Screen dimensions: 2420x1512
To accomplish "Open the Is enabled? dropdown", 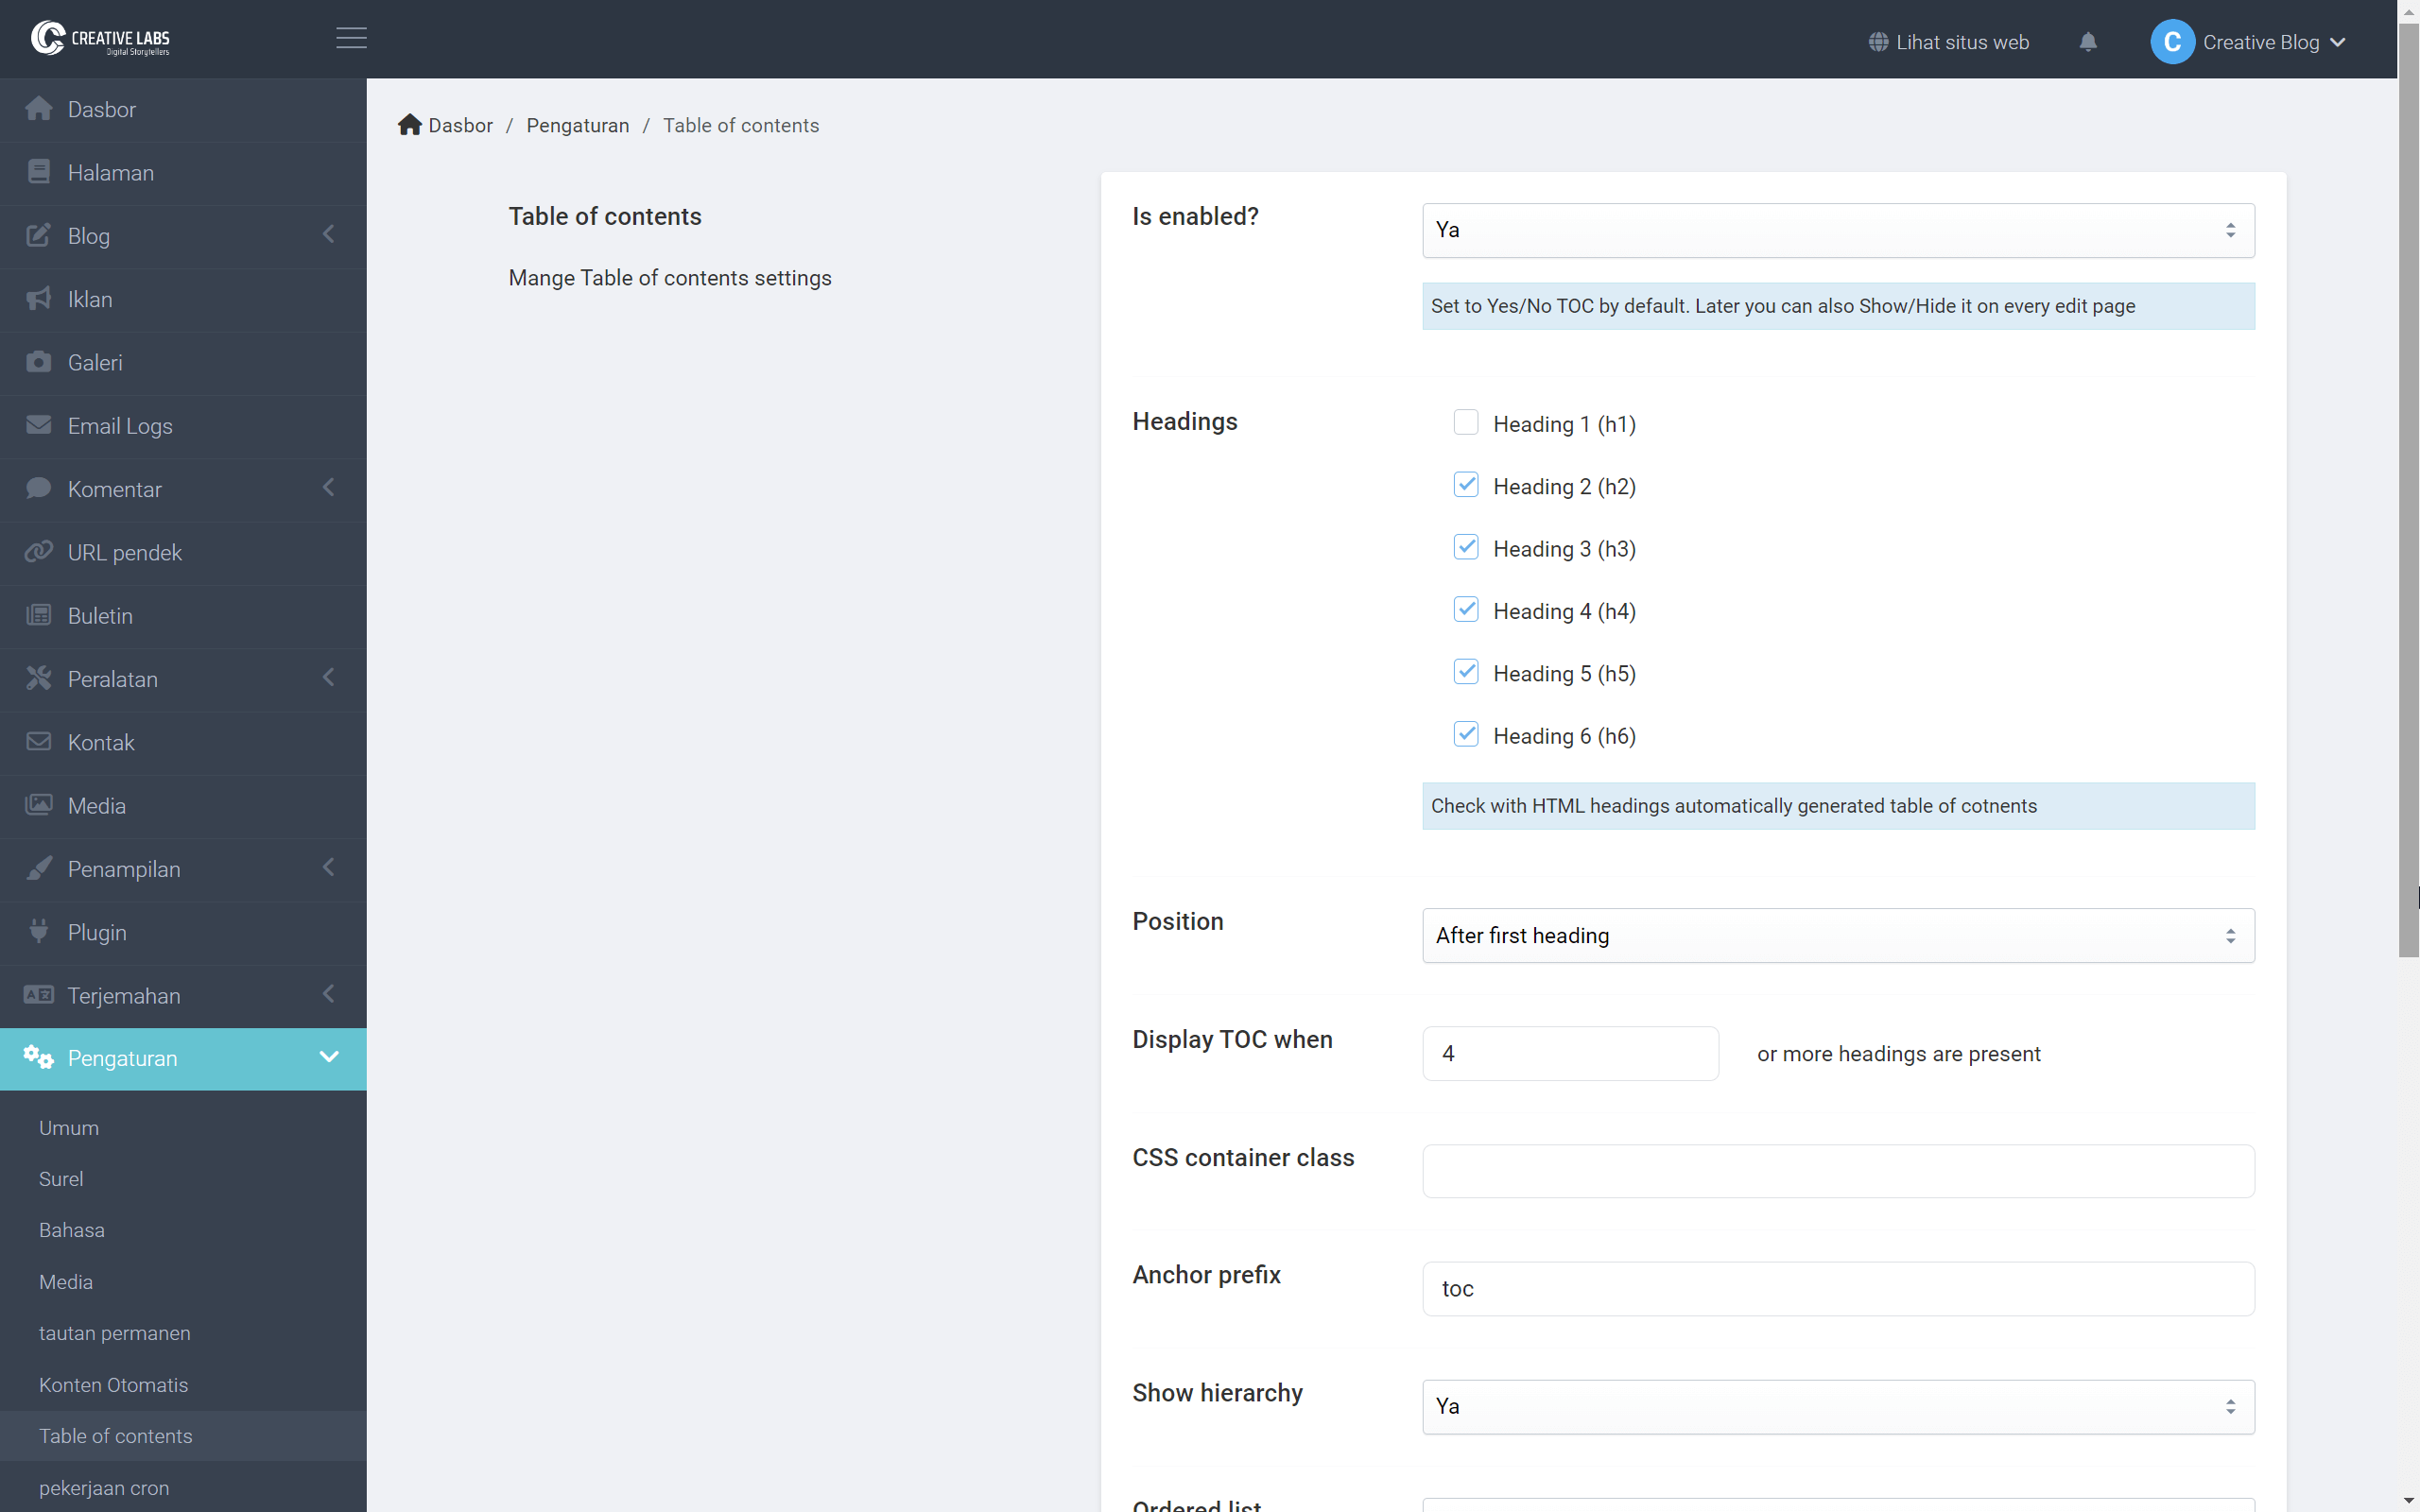I will [x=1837, y=230].
